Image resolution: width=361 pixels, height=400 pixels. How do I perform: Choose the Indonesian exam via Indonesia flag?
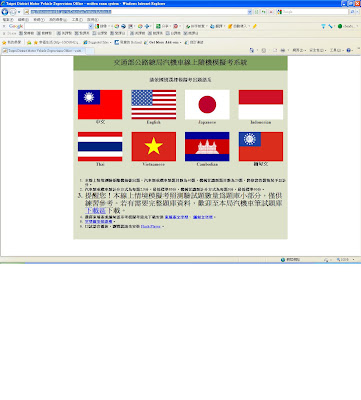pyautogui.click(x=261, y=105)
